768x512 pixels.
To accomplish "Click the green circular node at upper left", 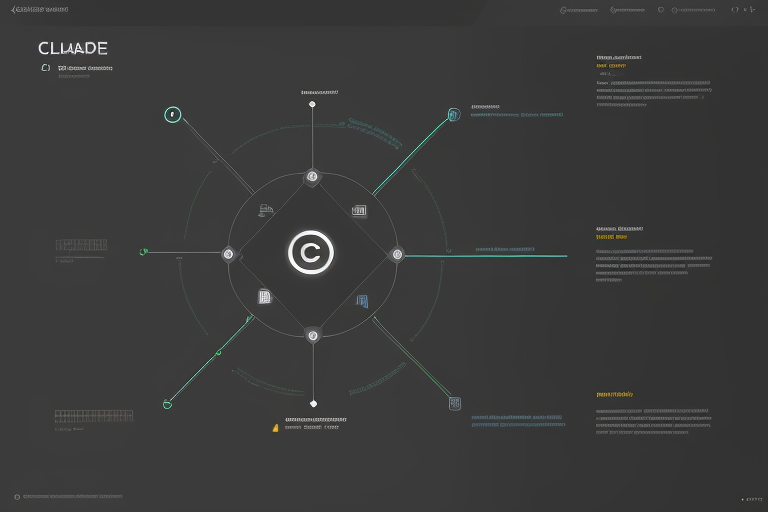I will [173, 115].
